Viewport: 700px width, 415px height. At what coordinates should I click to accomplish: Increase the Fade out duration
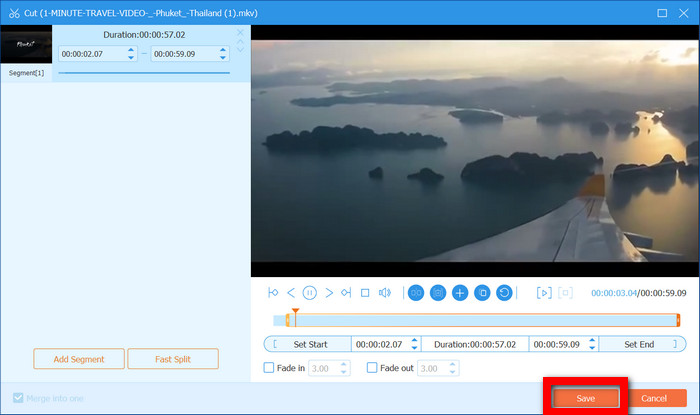pos(452,365)
